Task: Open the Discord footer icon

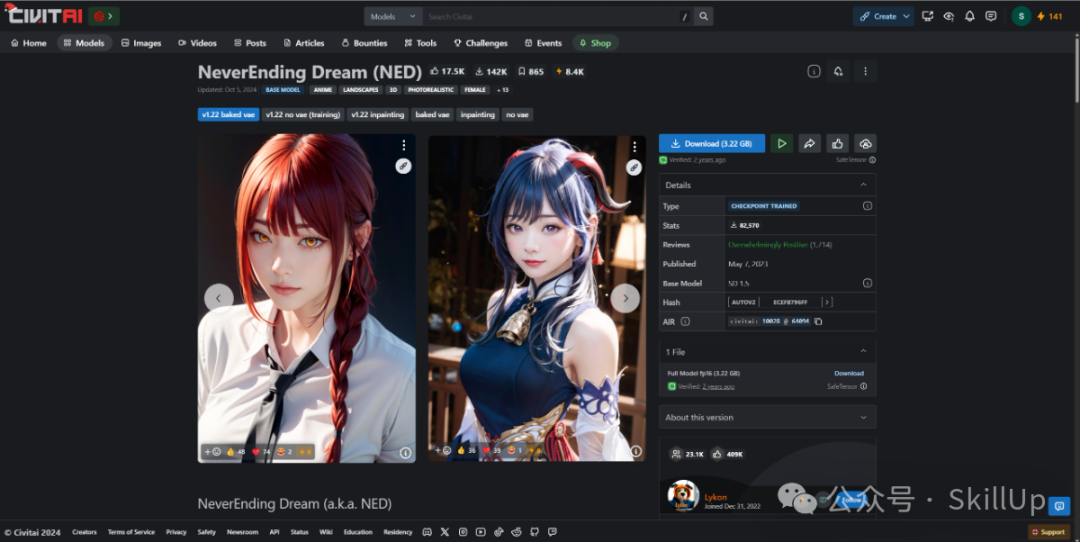Action: (427, 532)
